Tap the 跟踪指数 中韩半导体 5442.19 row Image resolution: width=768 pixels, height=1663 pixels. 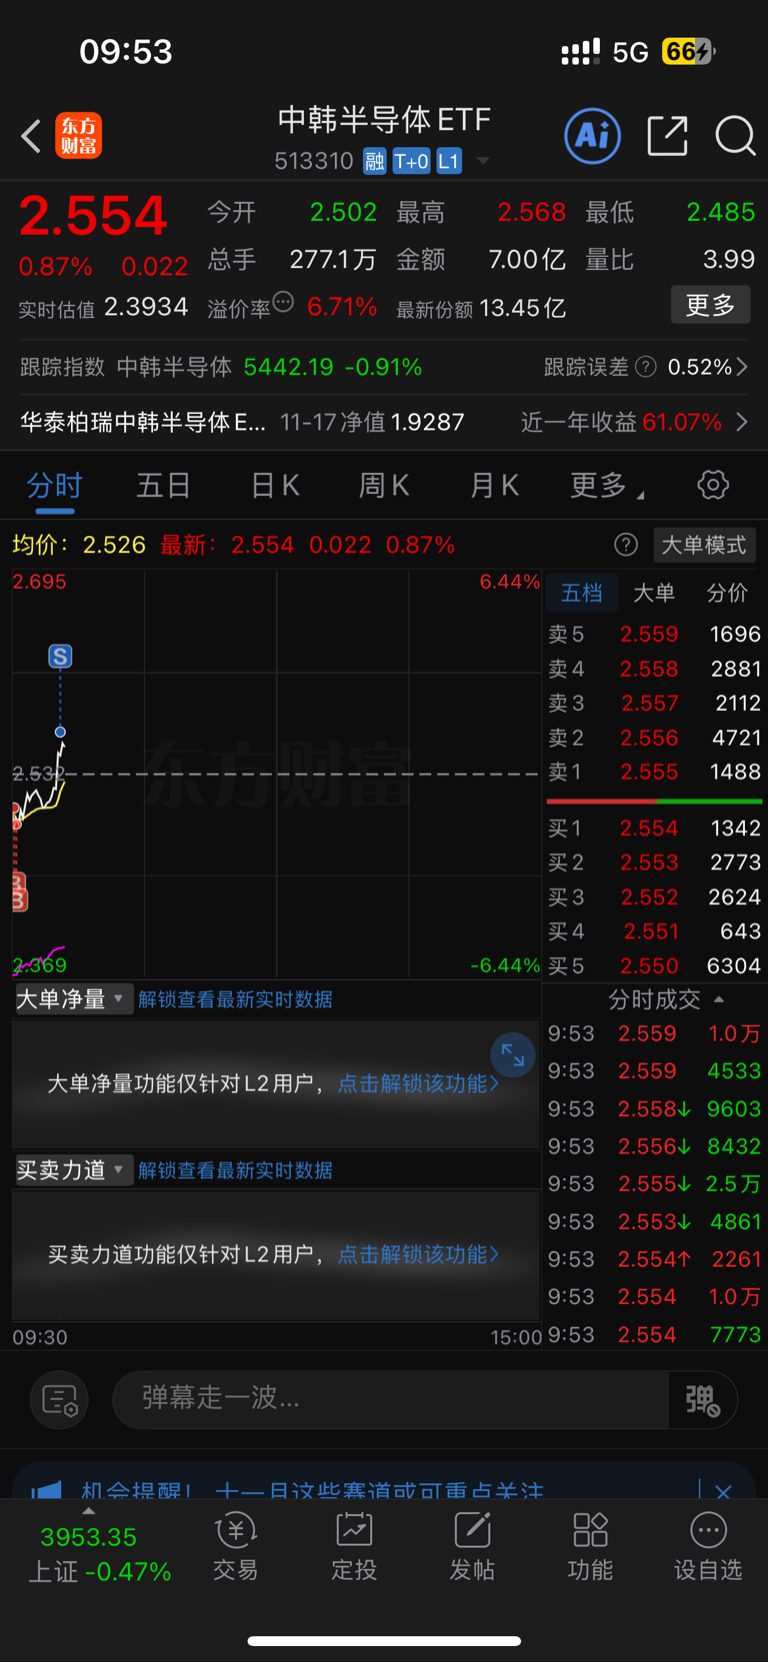221,367
